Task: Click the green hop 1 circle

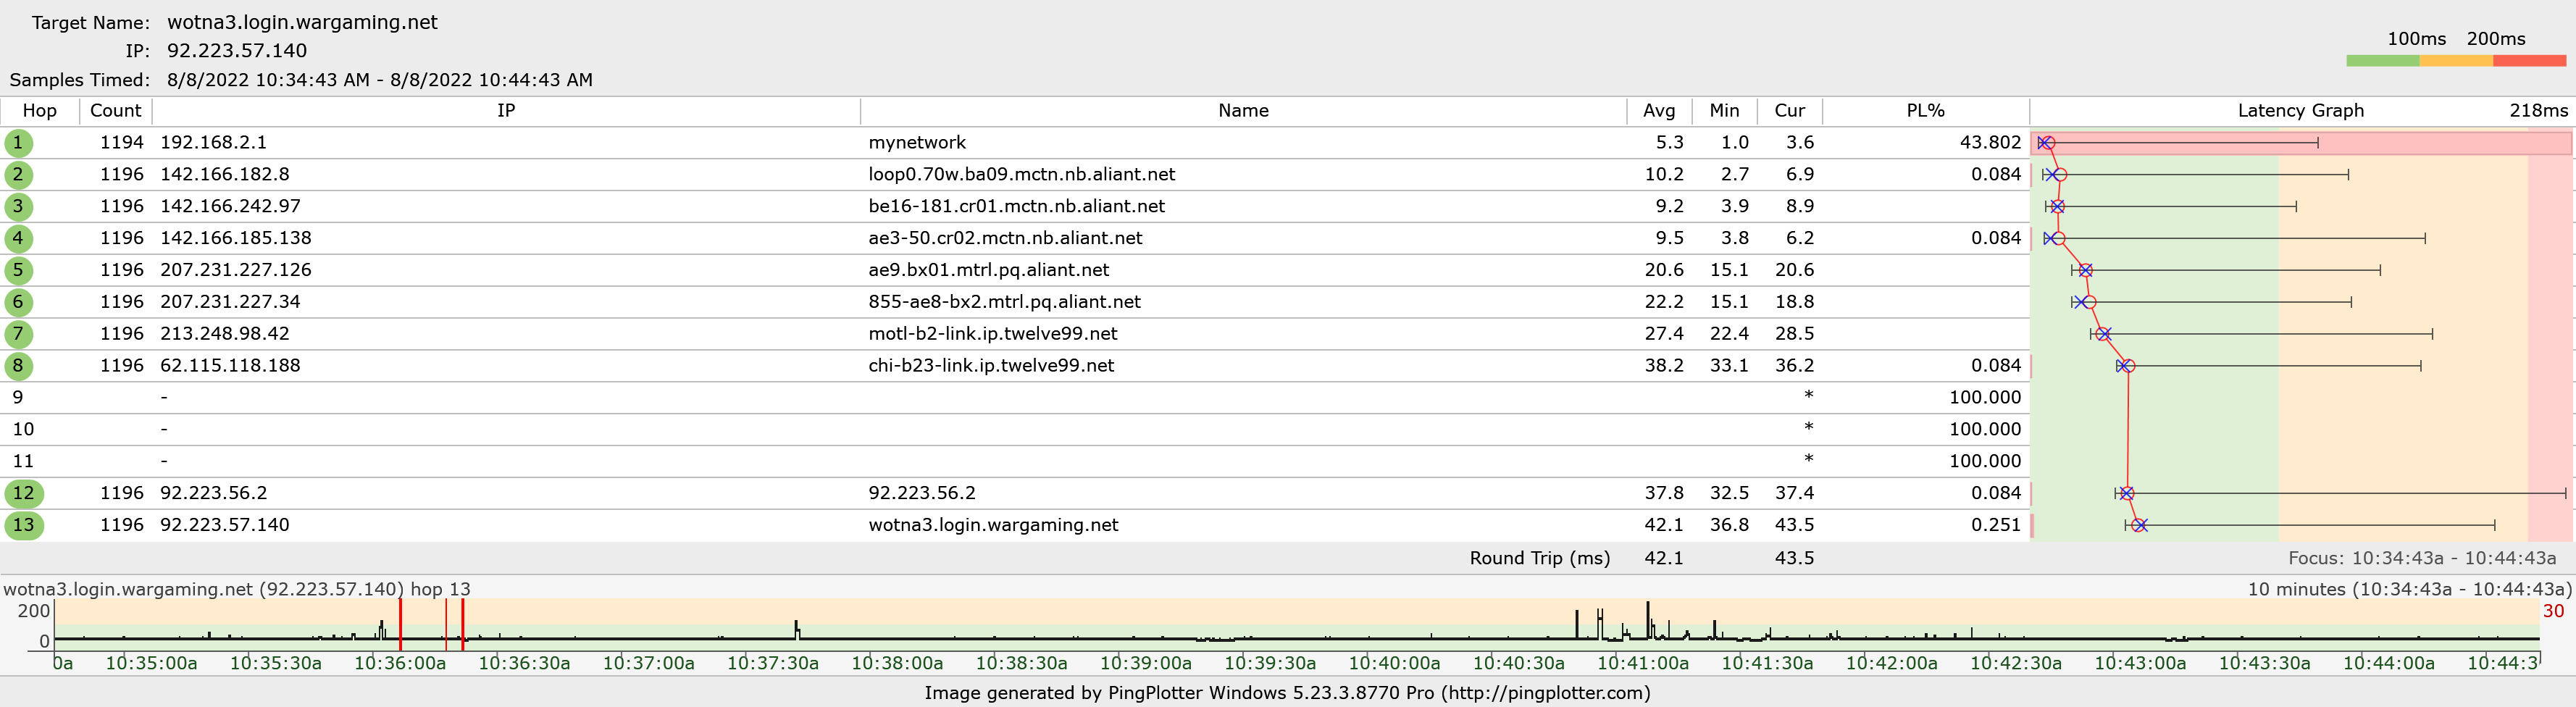Action: [18, 143]
